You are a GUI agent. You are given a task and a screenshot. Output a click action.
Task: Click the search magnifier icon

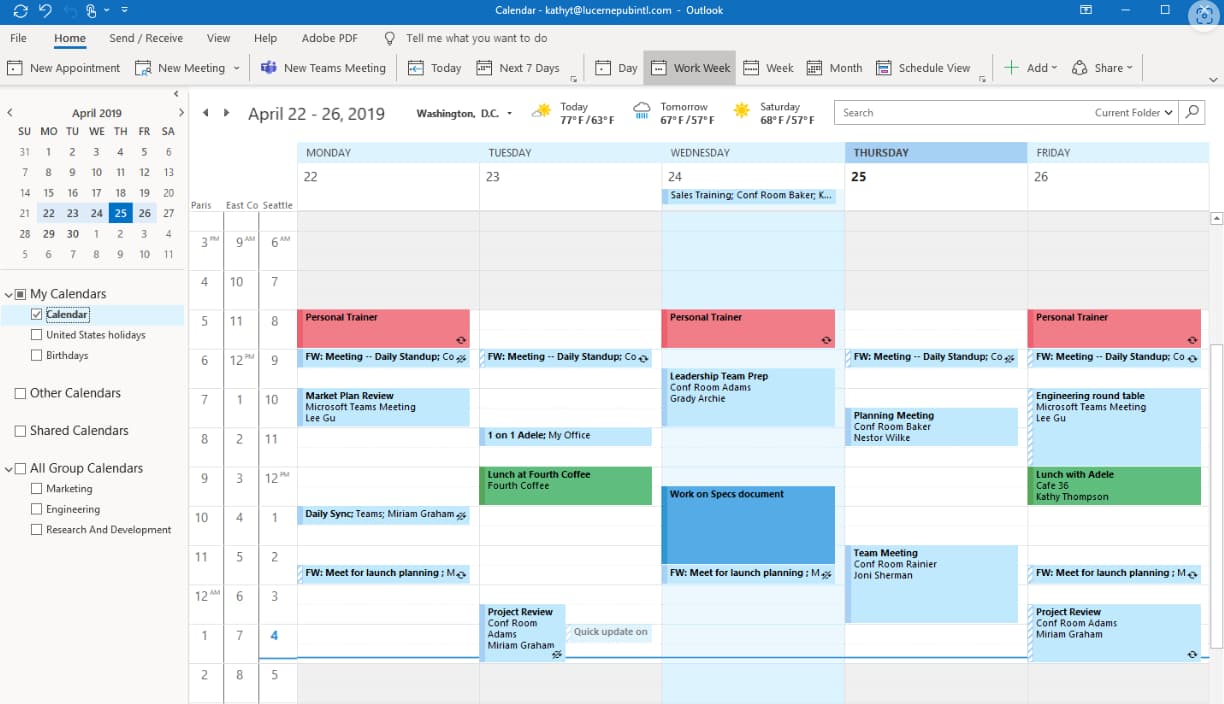pos(1191,113)
